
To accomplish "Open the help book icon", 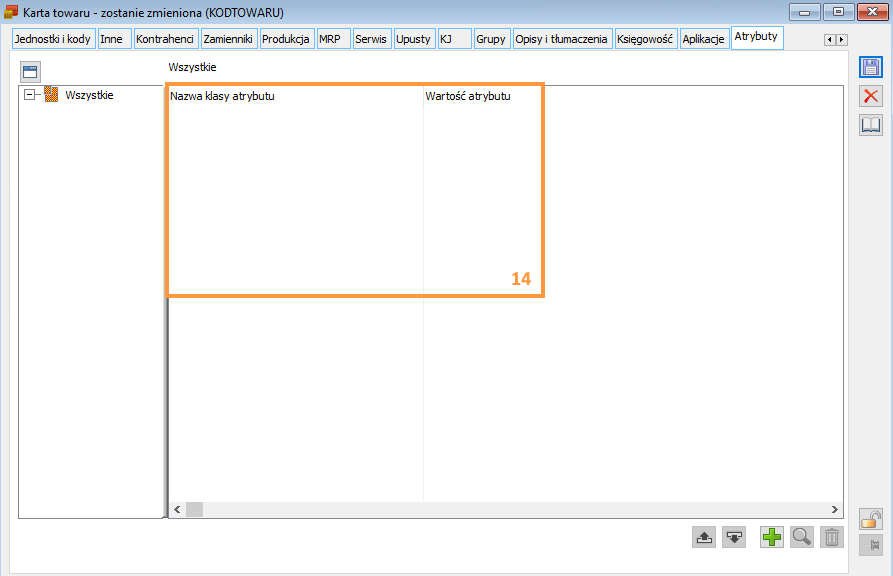I will click(871, 125).
